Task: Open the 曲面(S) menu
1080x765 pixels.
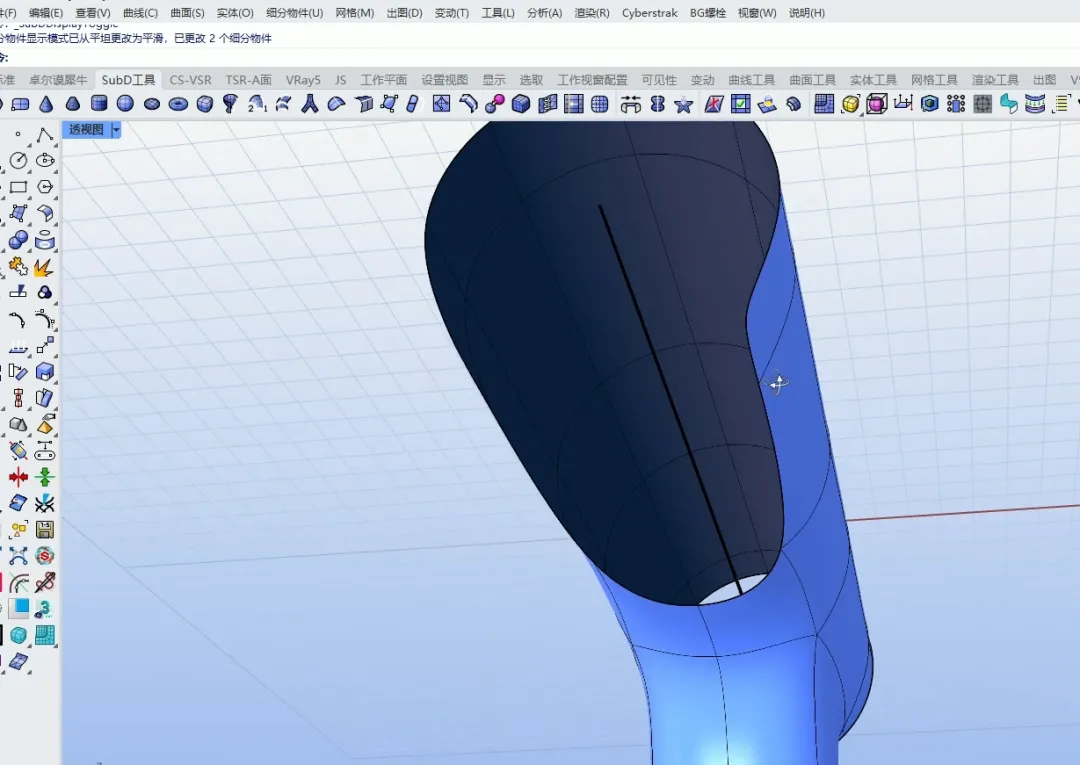Action: (187, 12)
